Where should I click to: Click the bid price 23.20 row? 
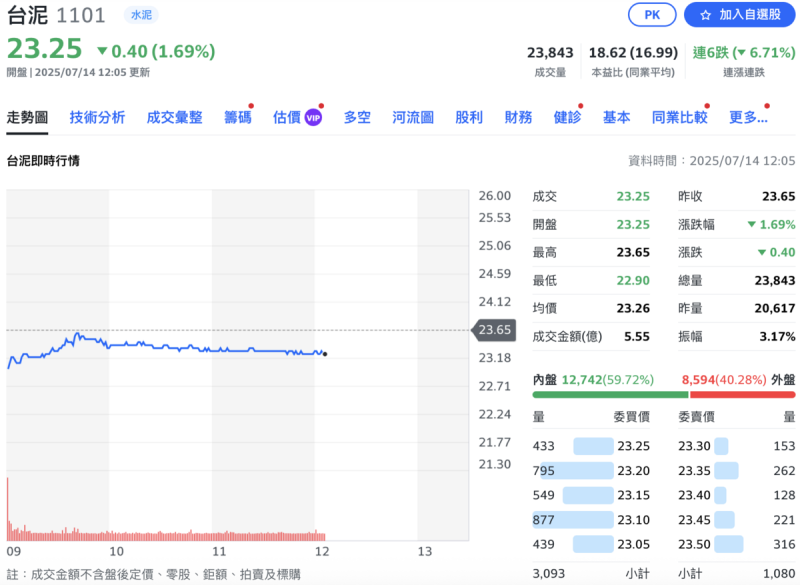coord(591,470)
